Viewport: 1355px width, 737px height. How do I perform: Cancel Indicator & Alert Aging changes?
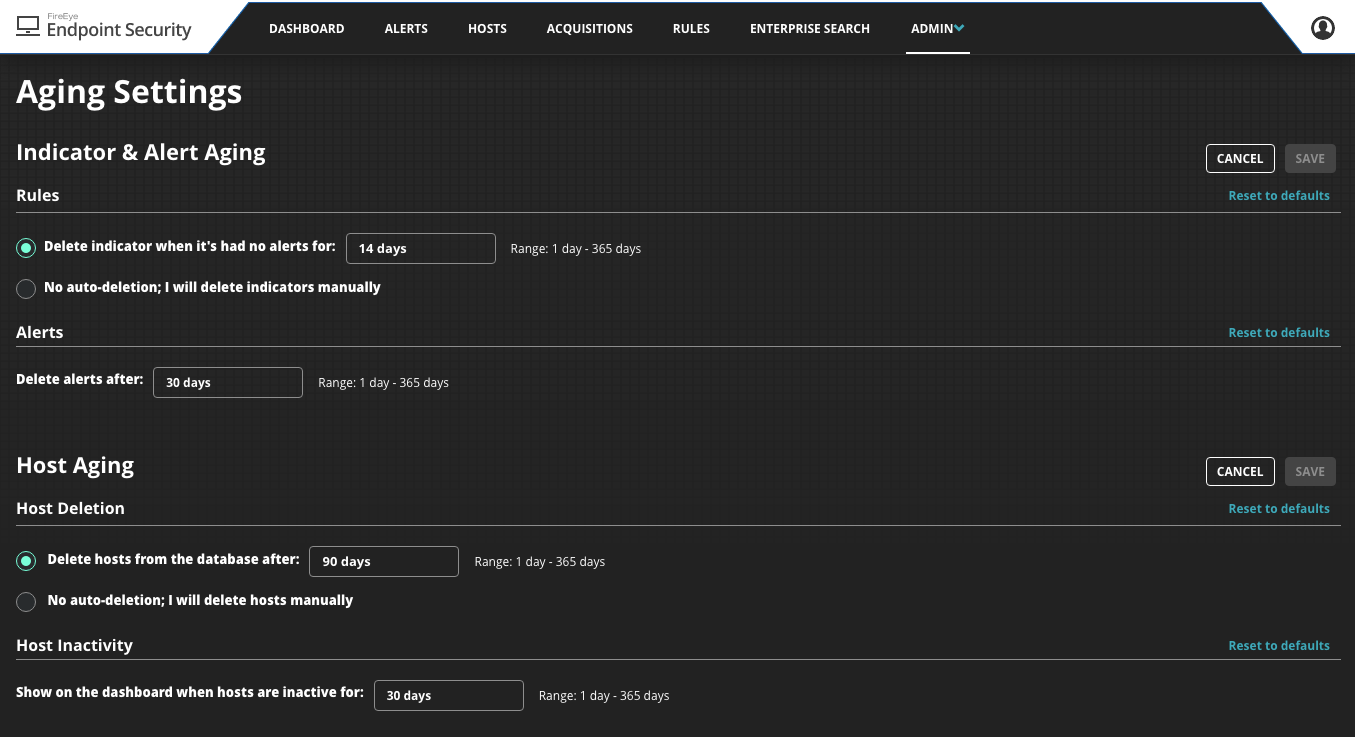coord(1240,158)
